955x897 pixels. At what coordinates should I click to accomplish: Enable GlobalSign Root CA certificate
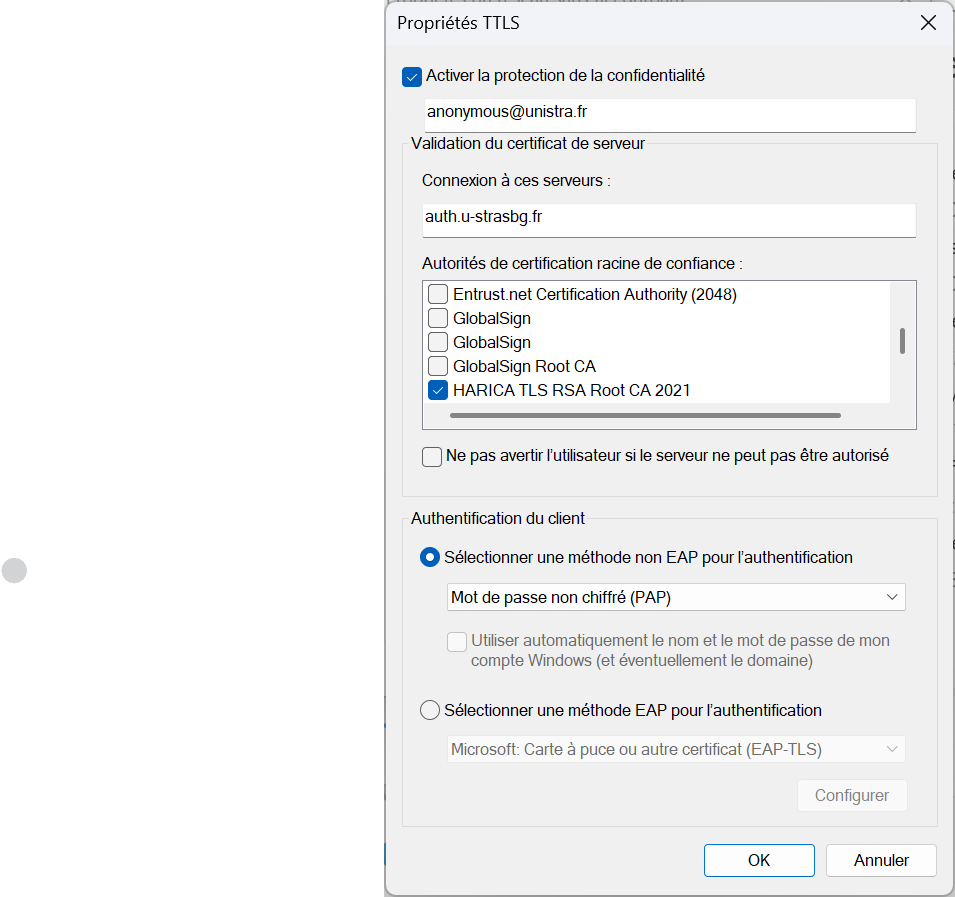pyautogui.click(x=438, y=367)
